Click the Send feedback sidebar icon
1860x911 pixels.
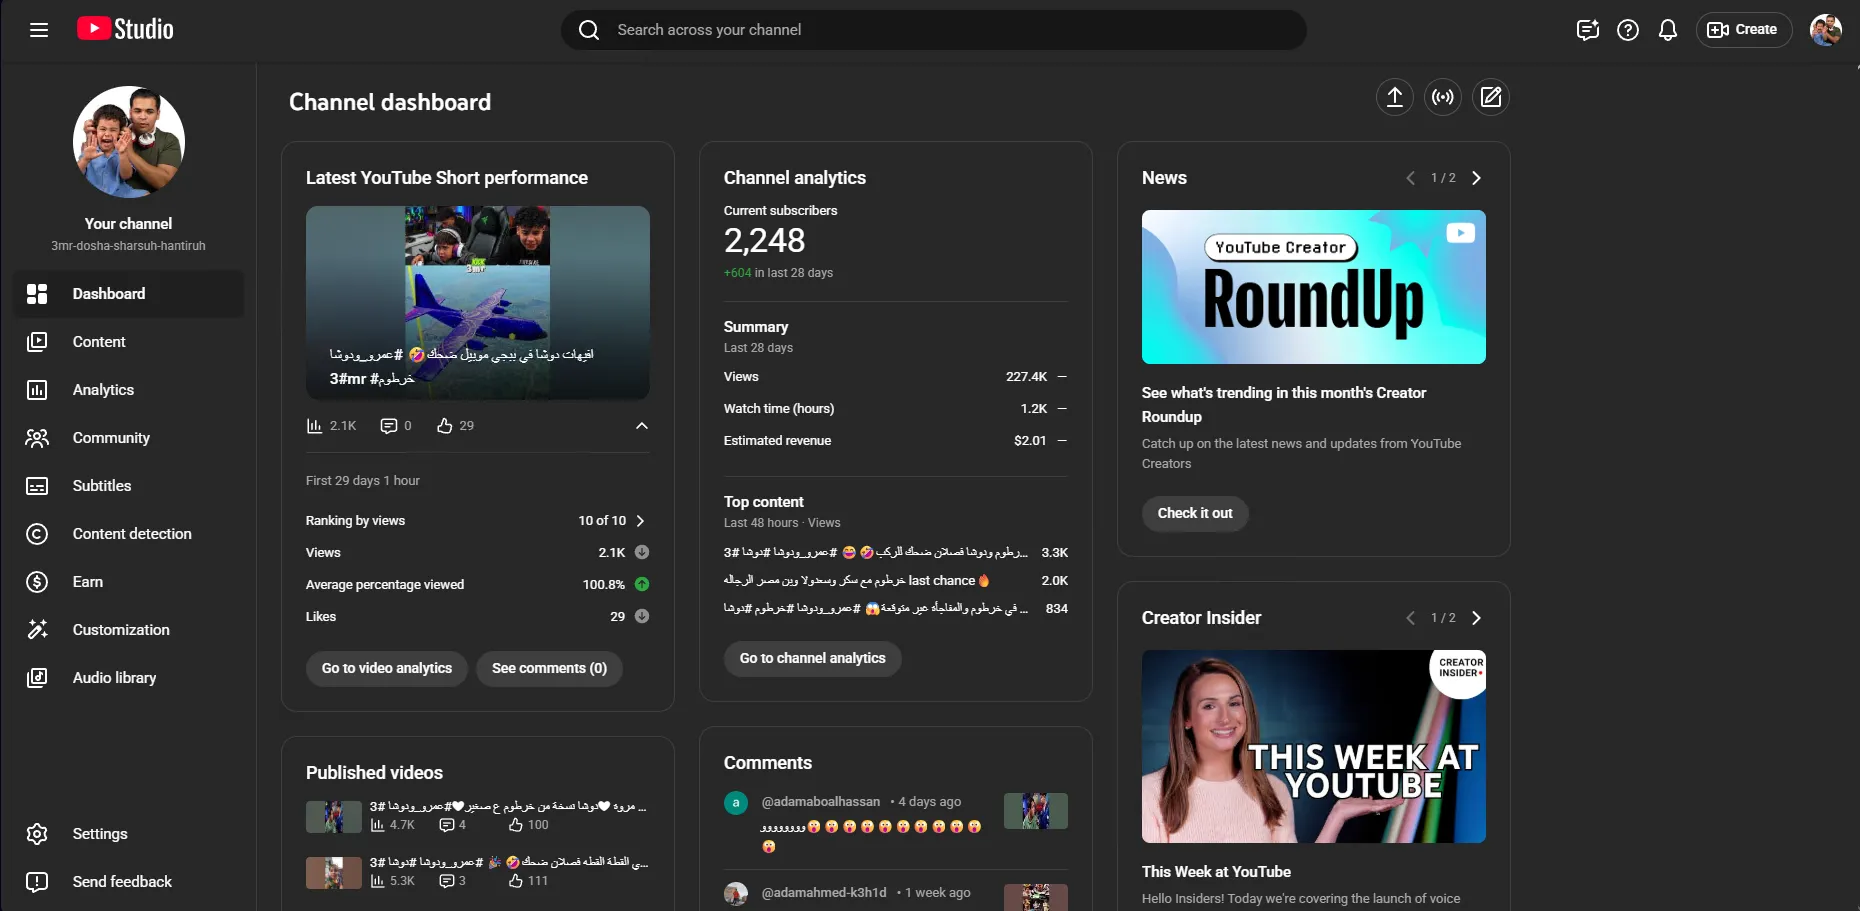pyautogui.click(x=37, y=882)
